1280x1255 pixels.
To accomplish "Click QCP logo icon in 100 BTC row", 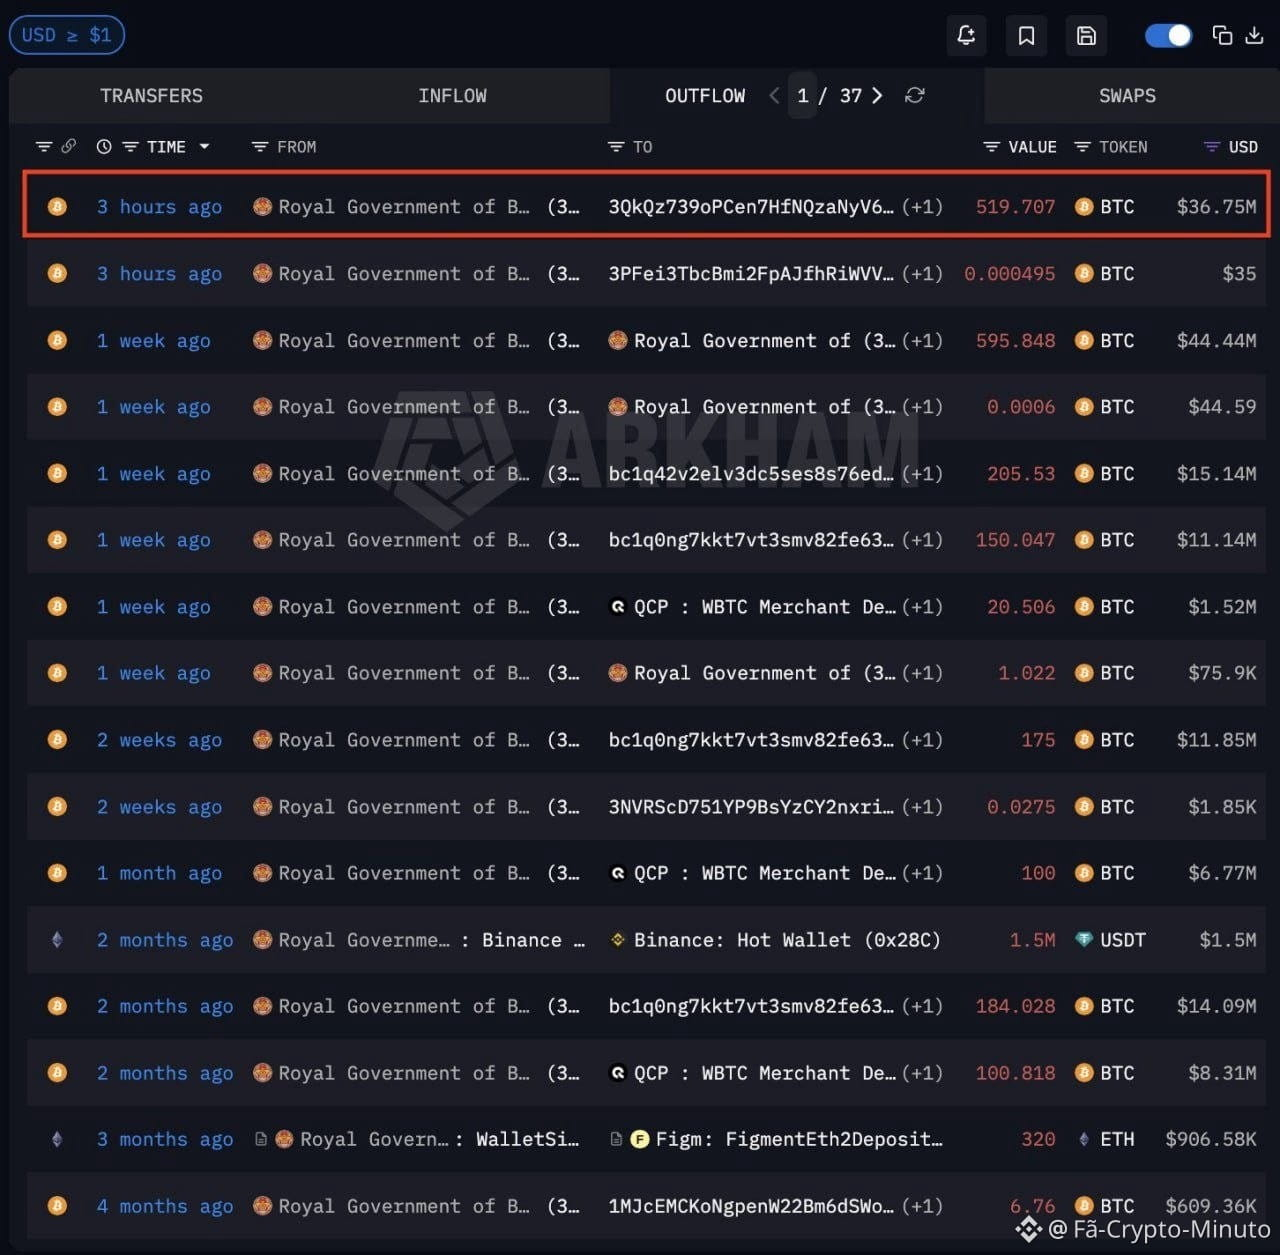I will [617, 873].
